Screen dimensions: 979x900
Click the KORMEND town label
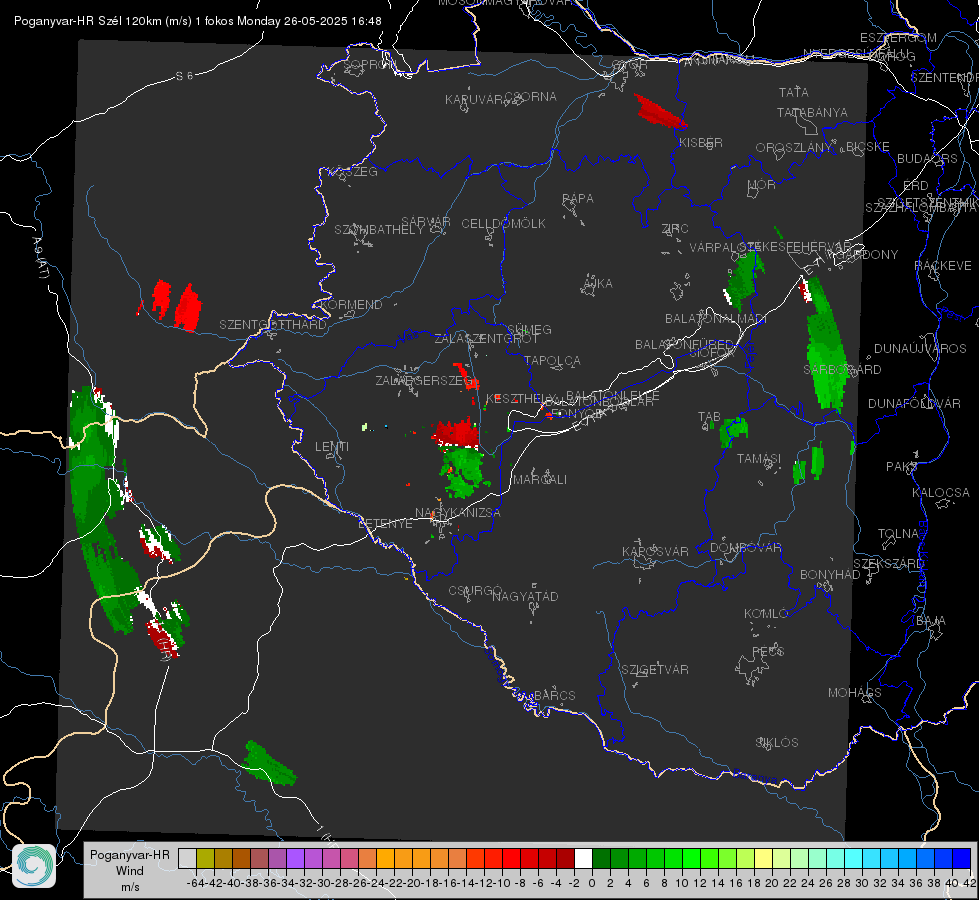click(352, 305)
